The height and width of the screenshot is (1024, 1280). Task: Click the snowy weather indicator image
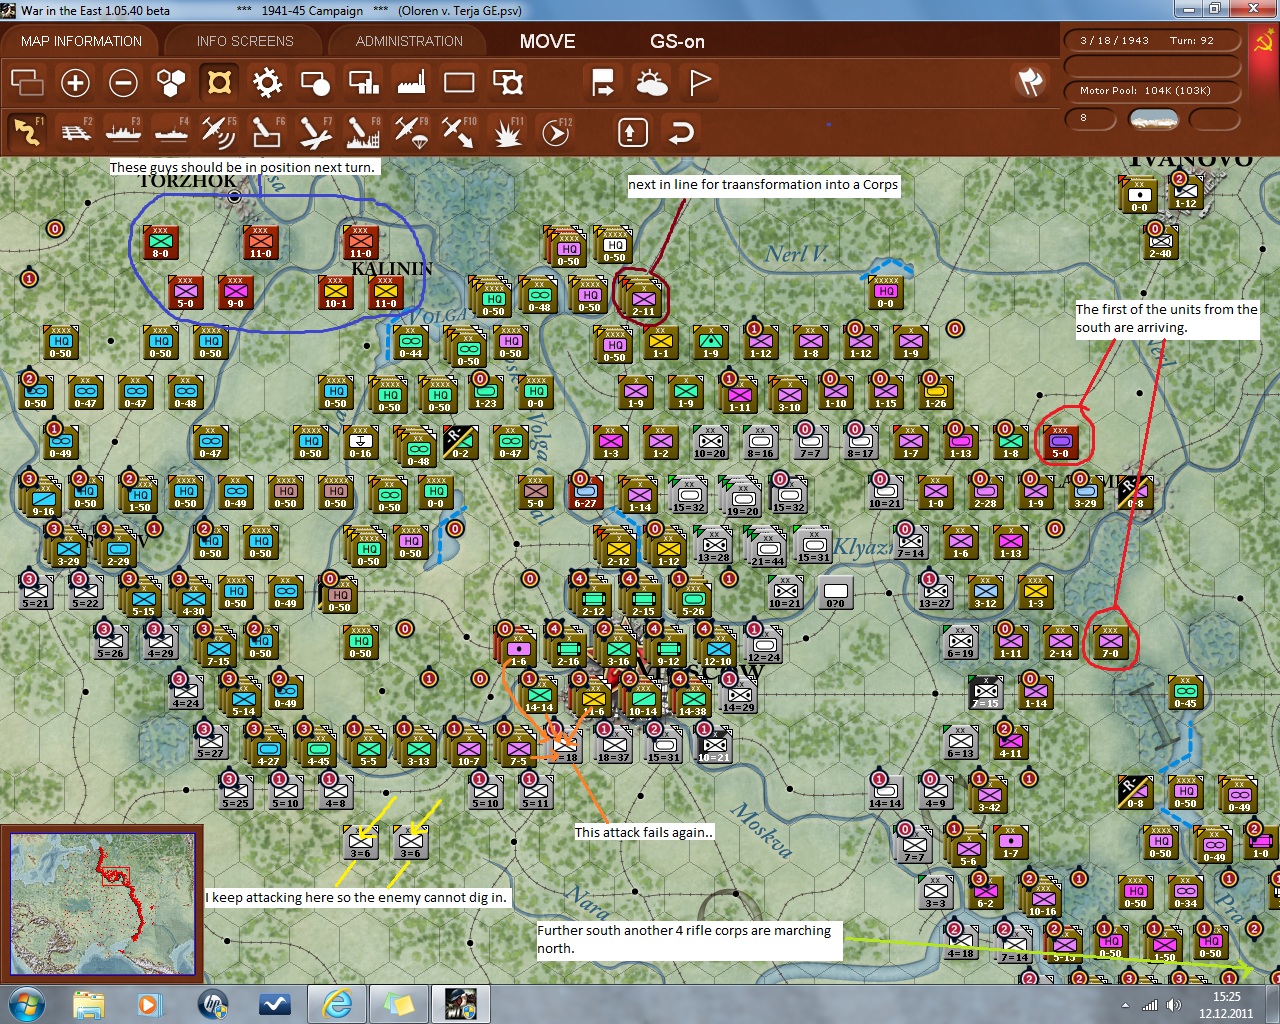click(1153, 119)
